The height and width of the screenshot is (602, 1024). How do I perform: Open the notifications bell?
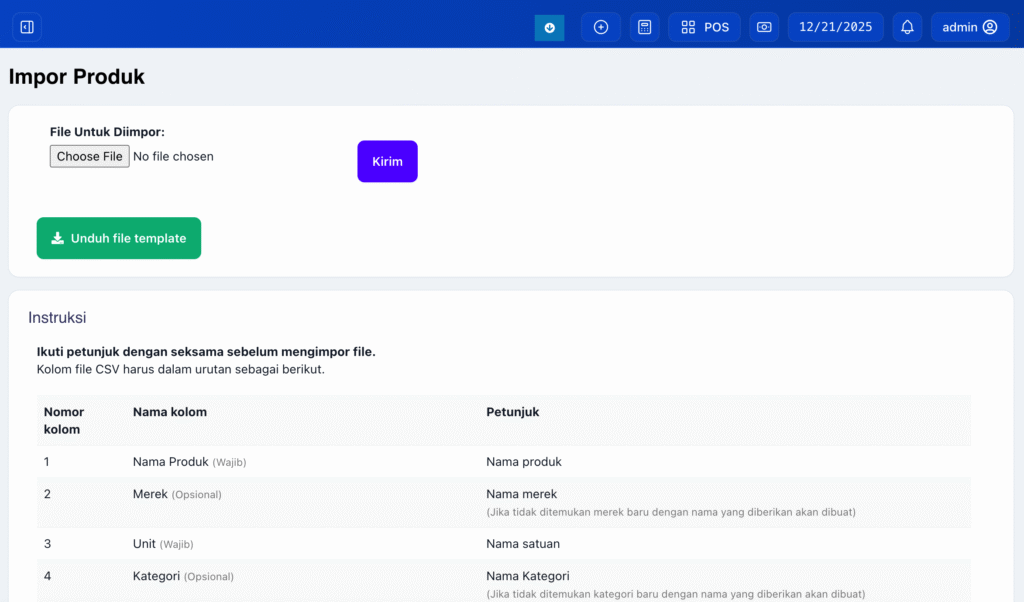(x=907, y=28)
